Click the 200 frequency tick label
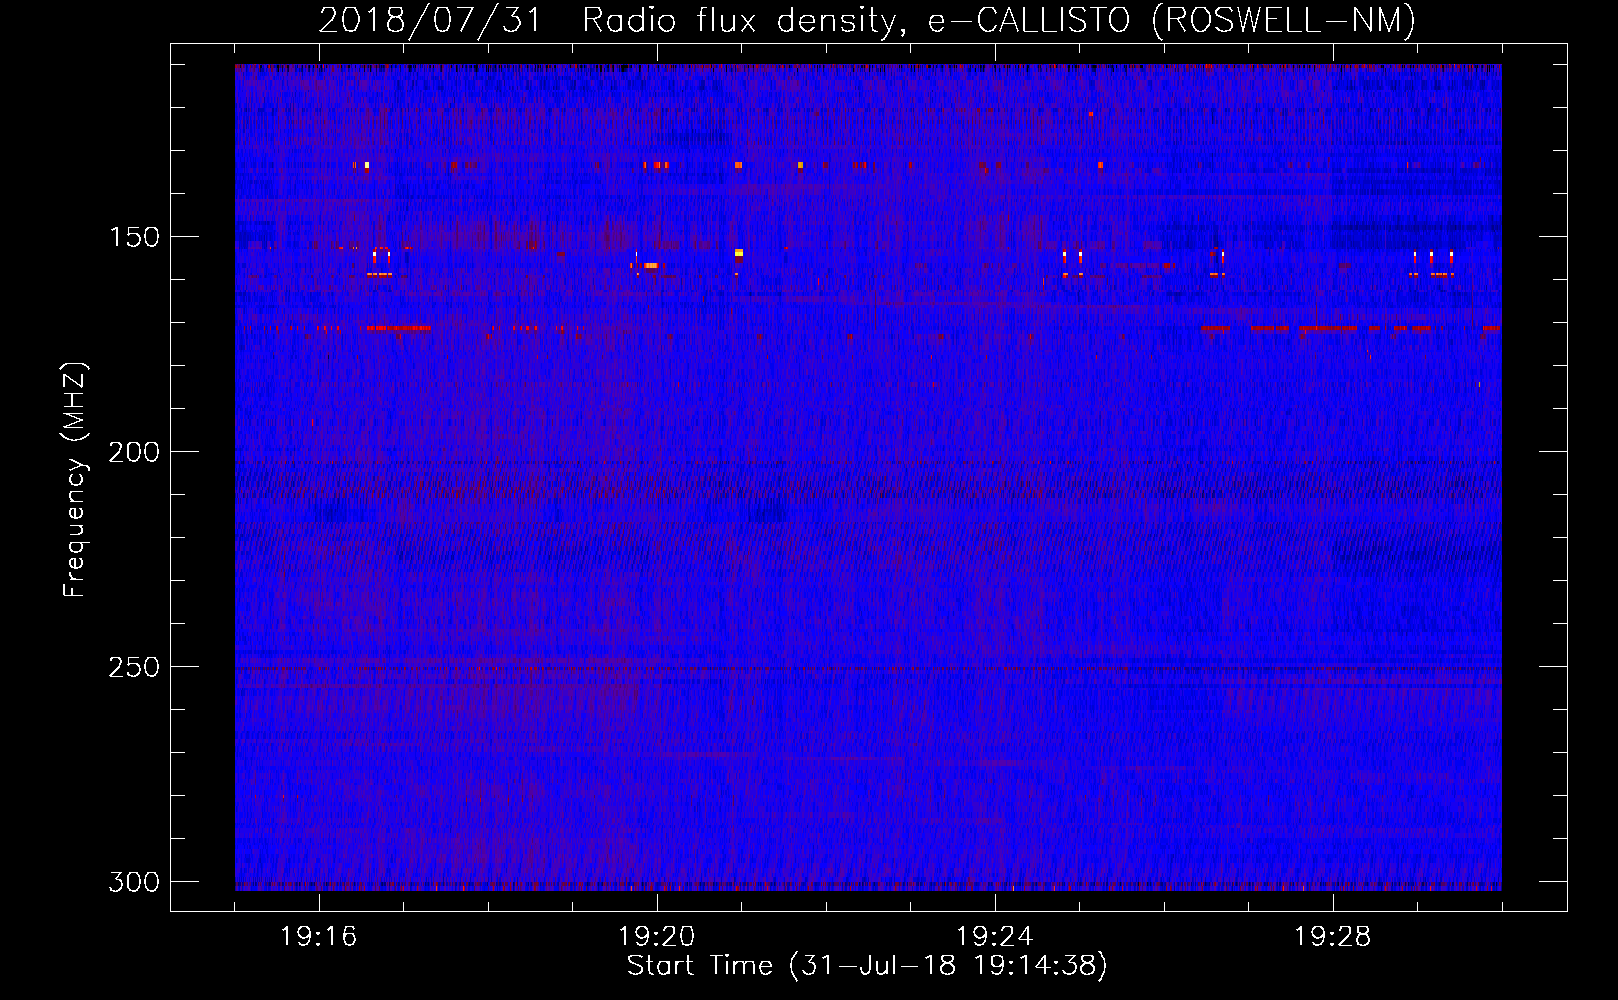 click(x=134, y=452)
